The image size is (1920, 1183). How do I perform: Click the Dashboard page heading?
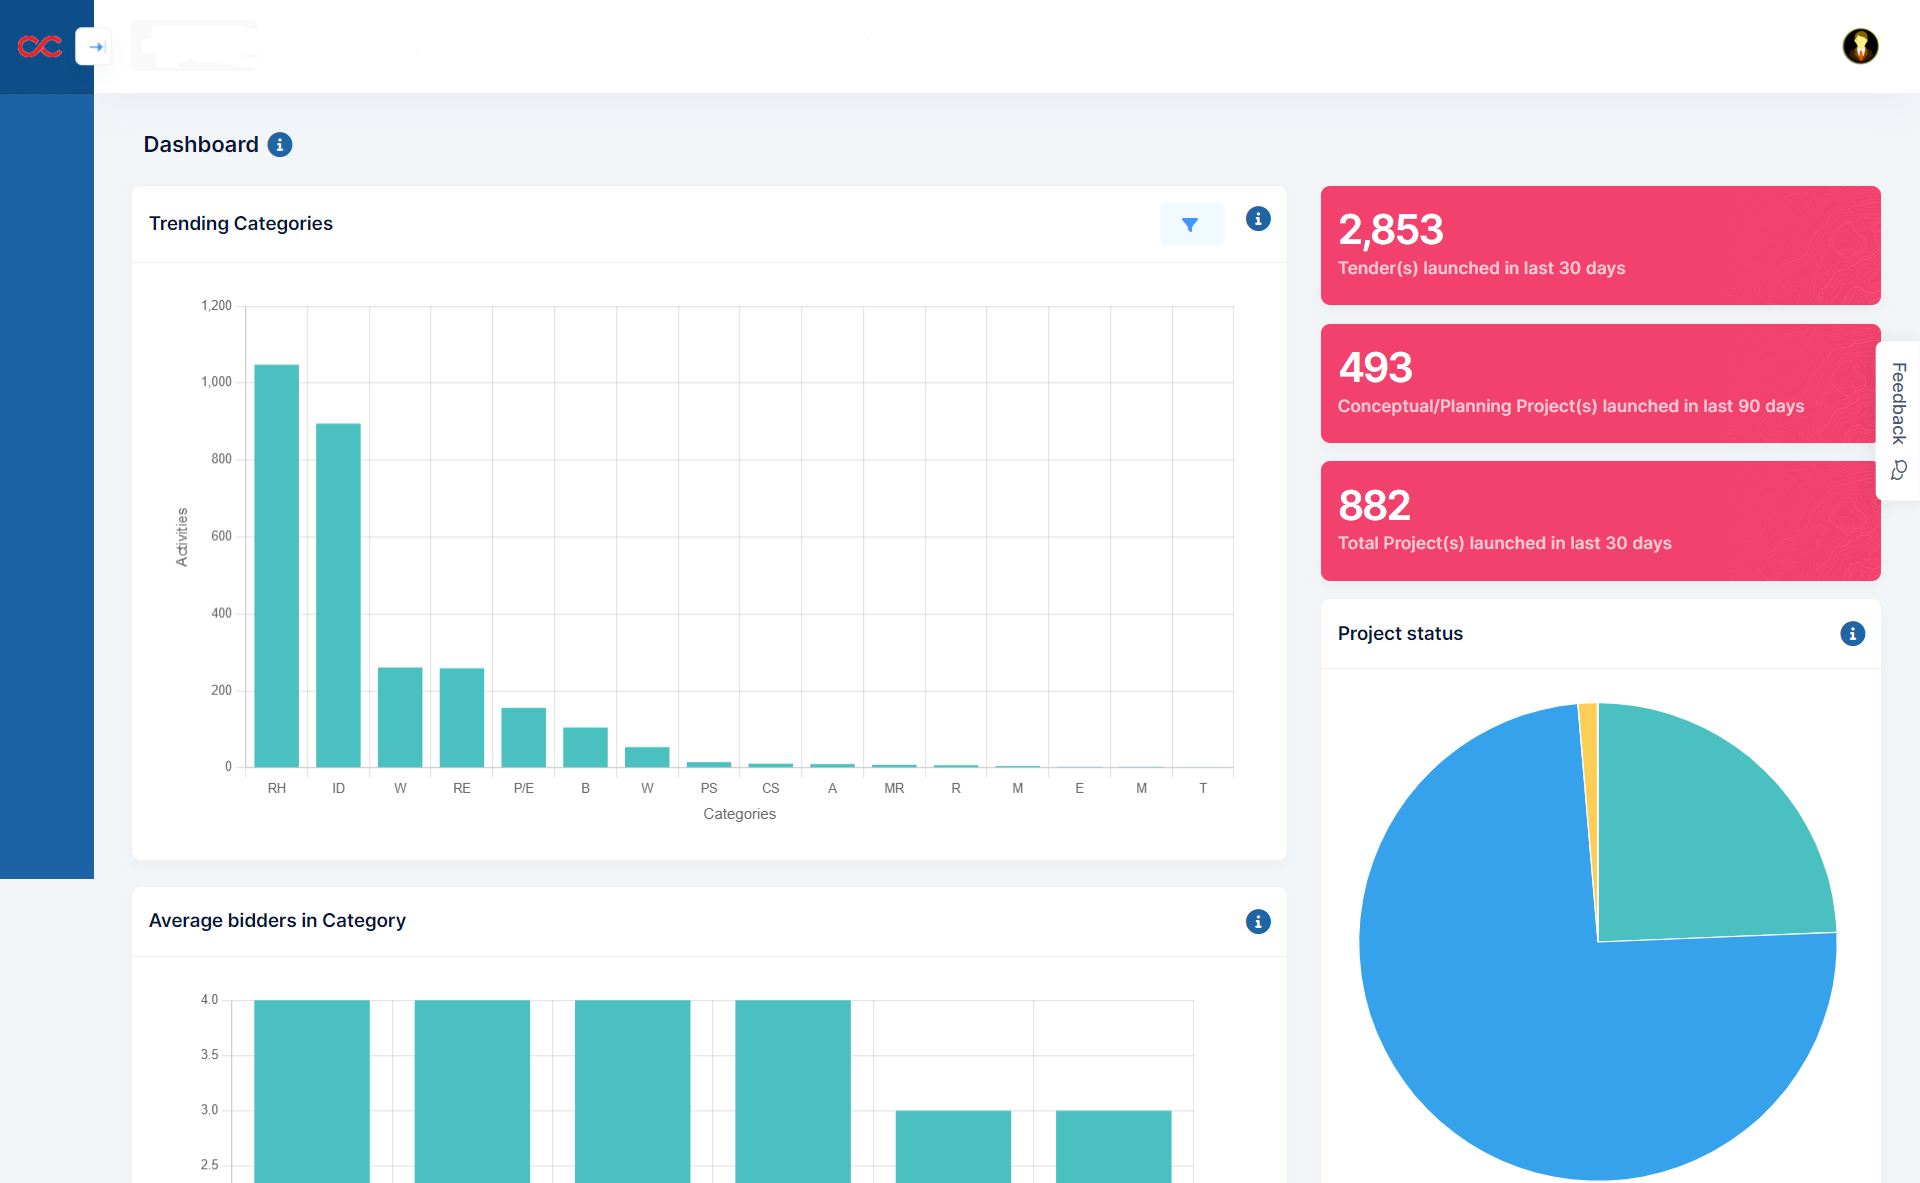tap(201, 145)
